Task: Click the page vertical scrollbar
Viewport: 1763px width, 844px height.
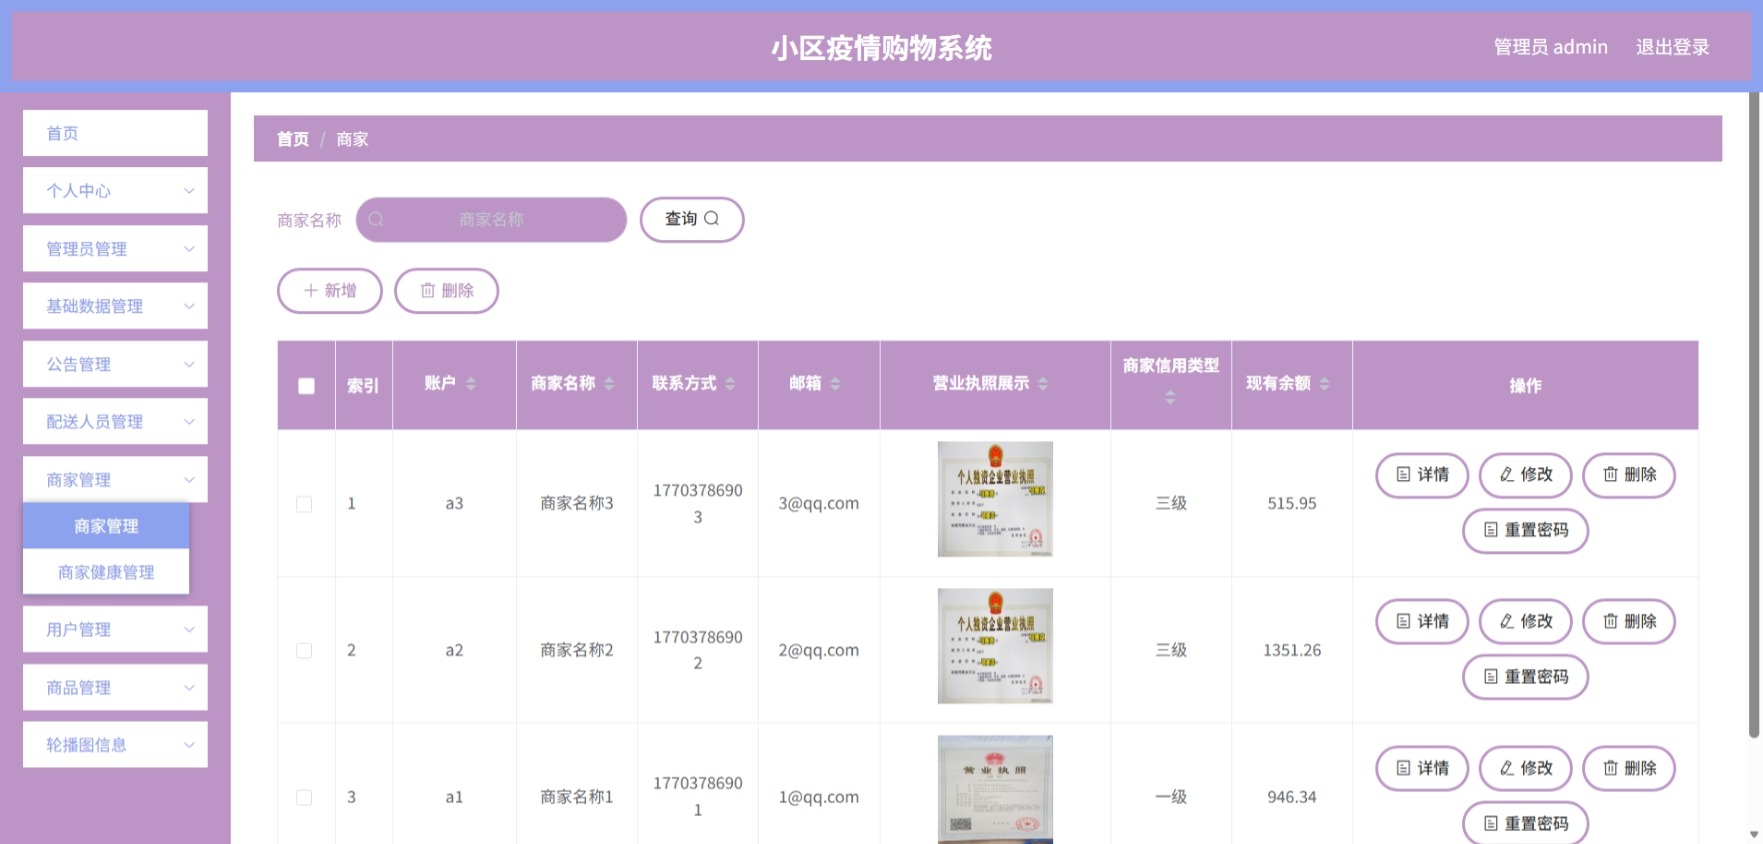Action: 1754,415
